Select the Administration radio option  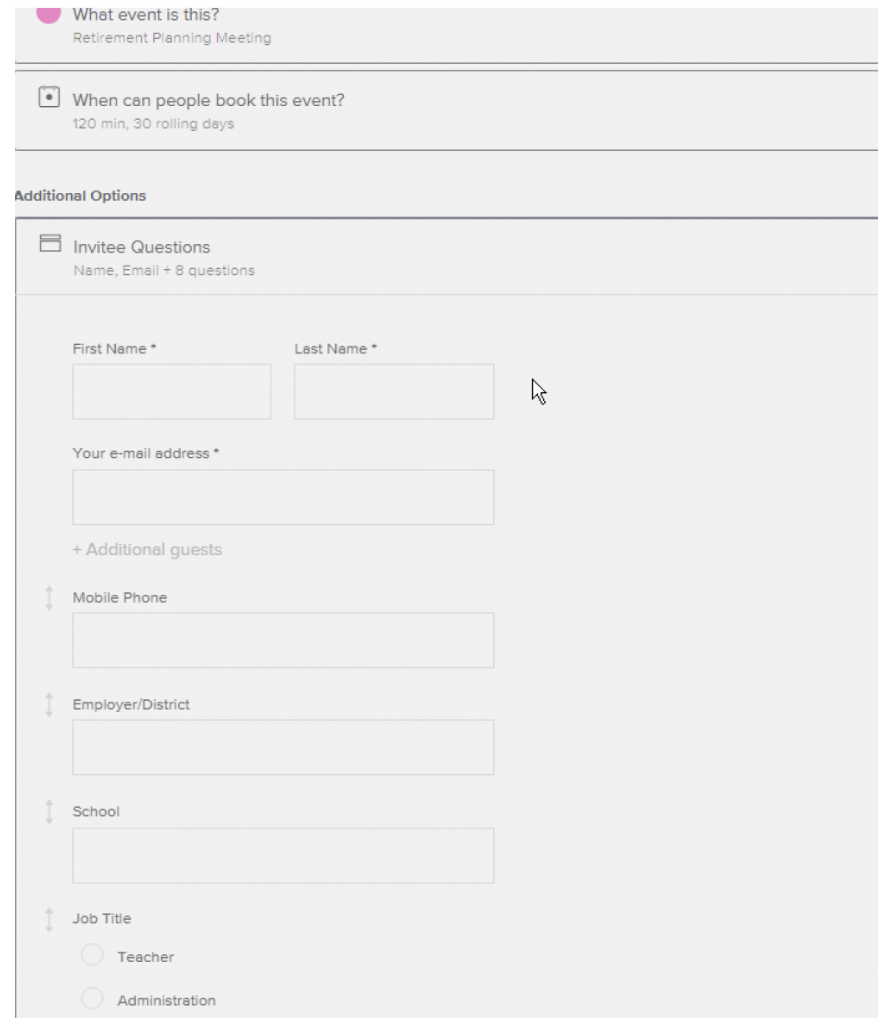click(x=92, y=999)
